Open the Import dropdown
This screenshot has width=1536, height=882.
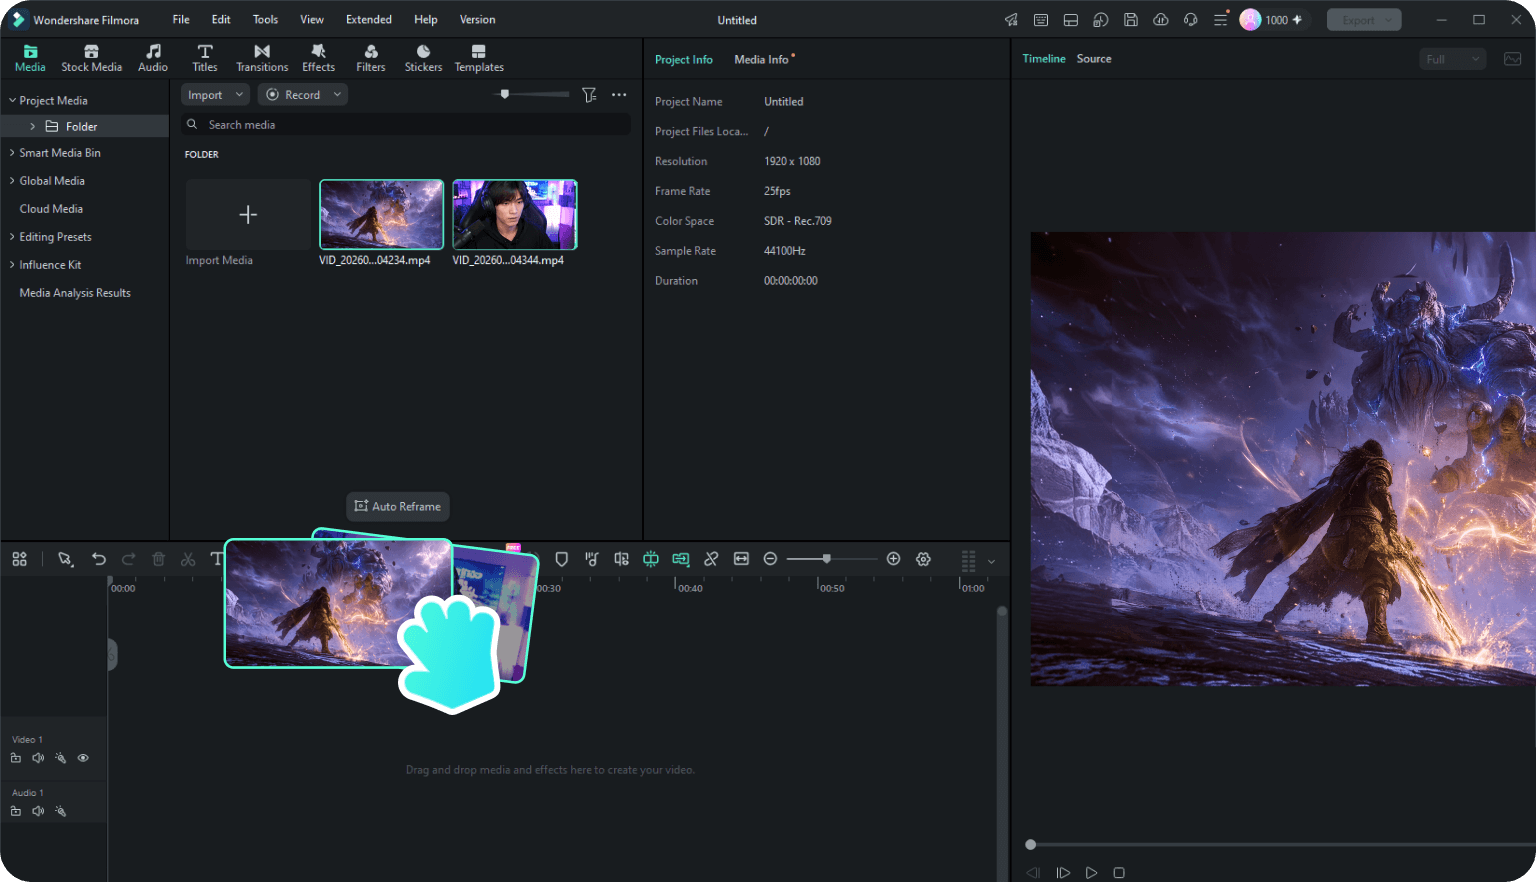click(215, 94)
